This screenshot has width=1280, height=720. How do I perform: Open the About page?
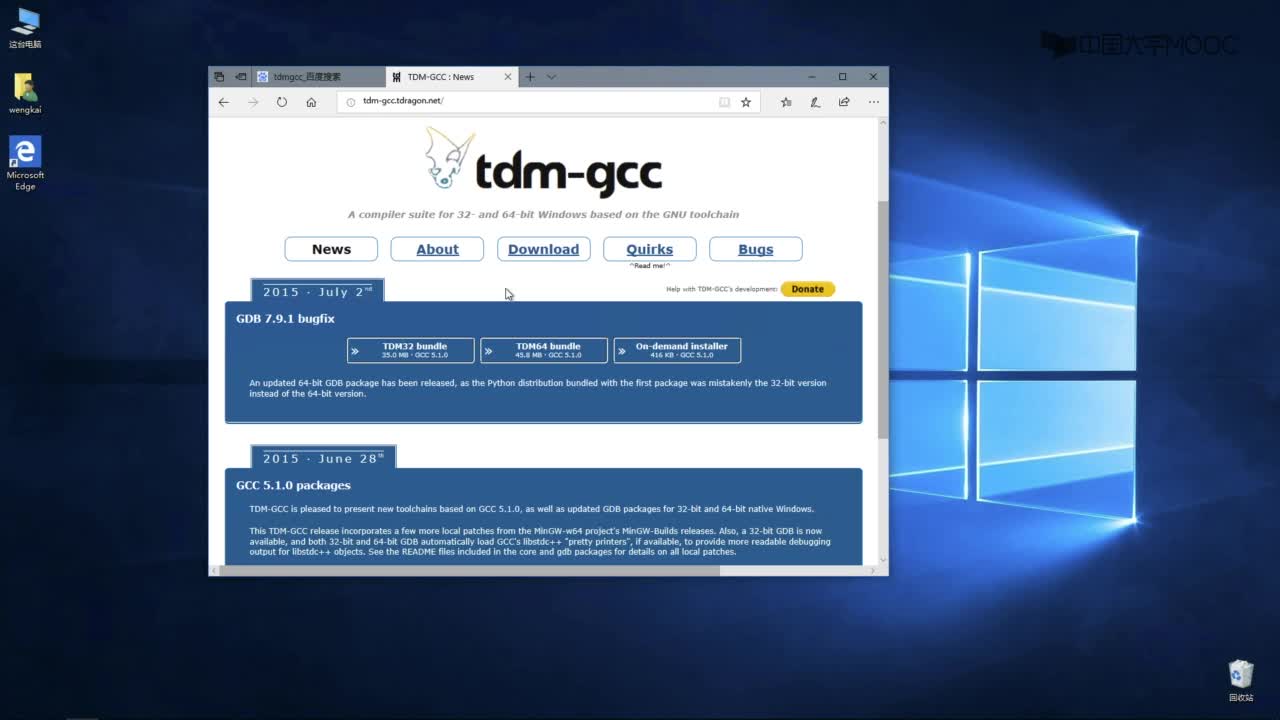437,249
